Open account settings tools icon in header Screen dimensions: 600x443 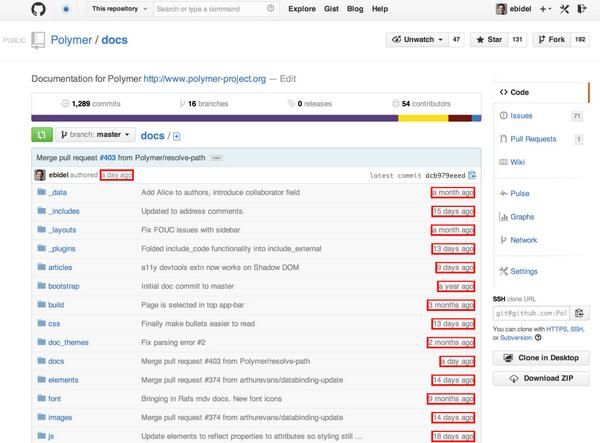(564, 9)
